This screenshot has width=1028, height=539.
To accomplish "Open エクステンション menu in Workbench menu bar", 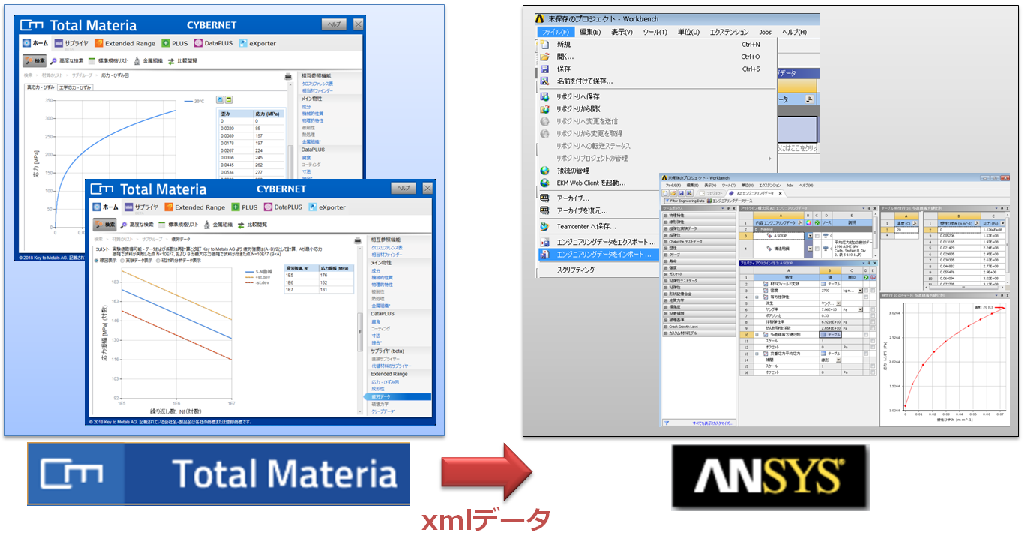I will 728,31.
